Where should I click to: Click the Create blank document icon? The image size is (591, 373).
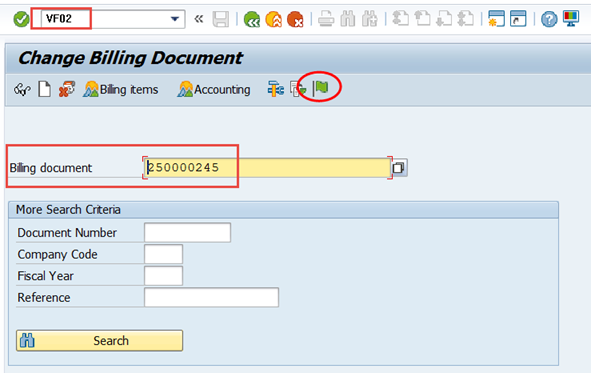pyautogui.click(x=44, y=89)
